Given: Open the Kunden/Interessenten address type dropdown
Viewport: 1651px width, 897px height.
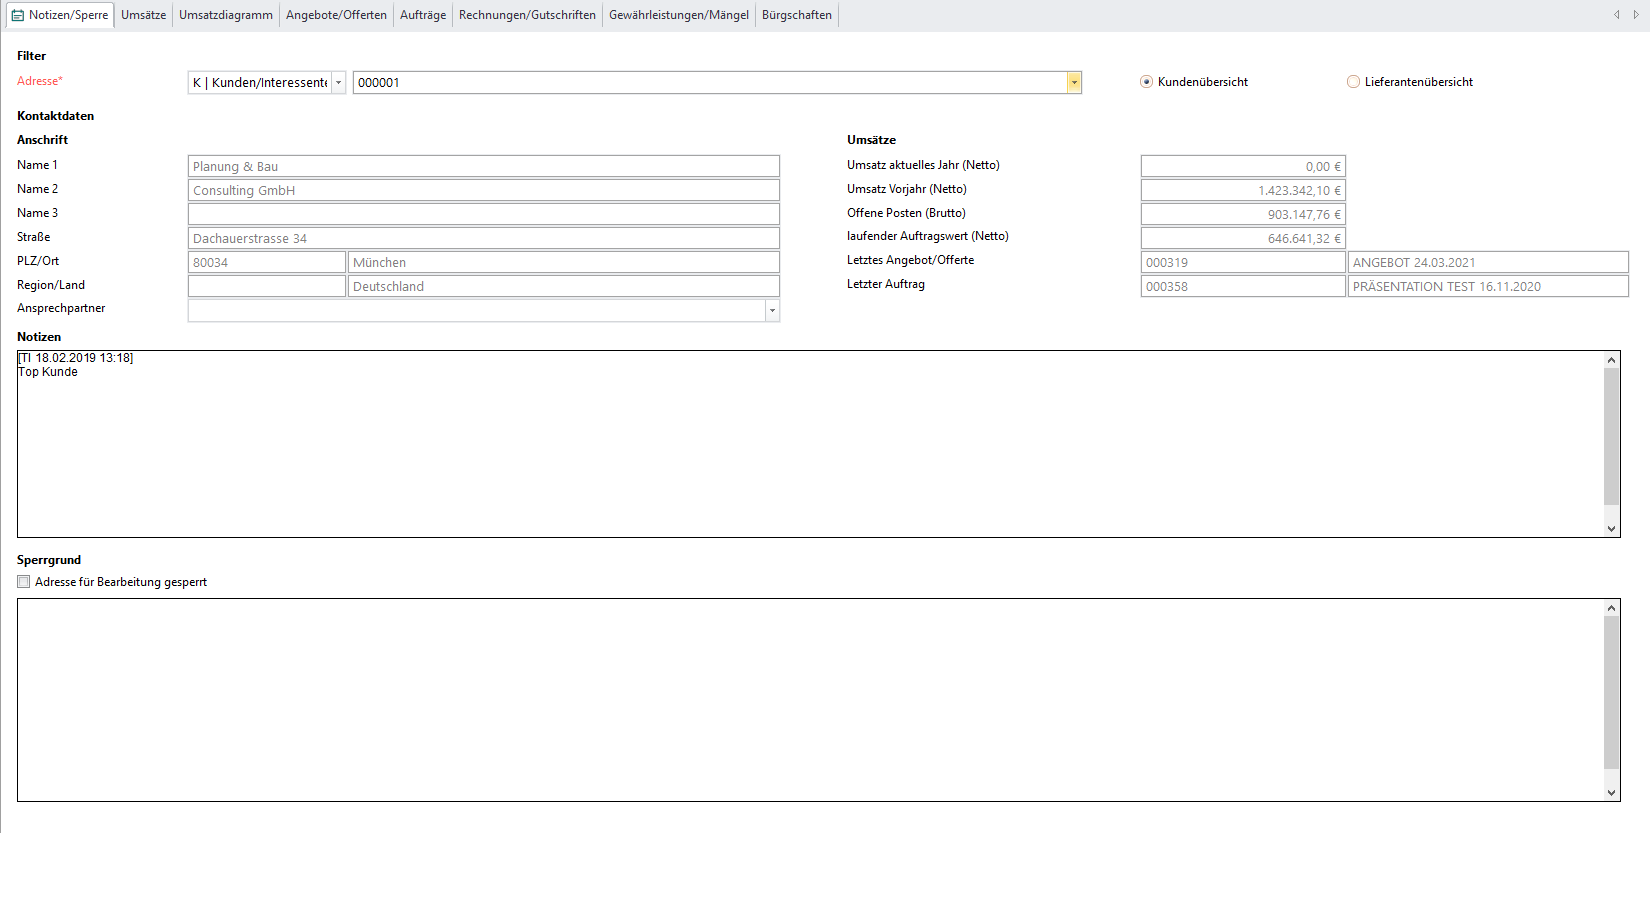Looking at the screenshot, I should click(x=339, y=83).
